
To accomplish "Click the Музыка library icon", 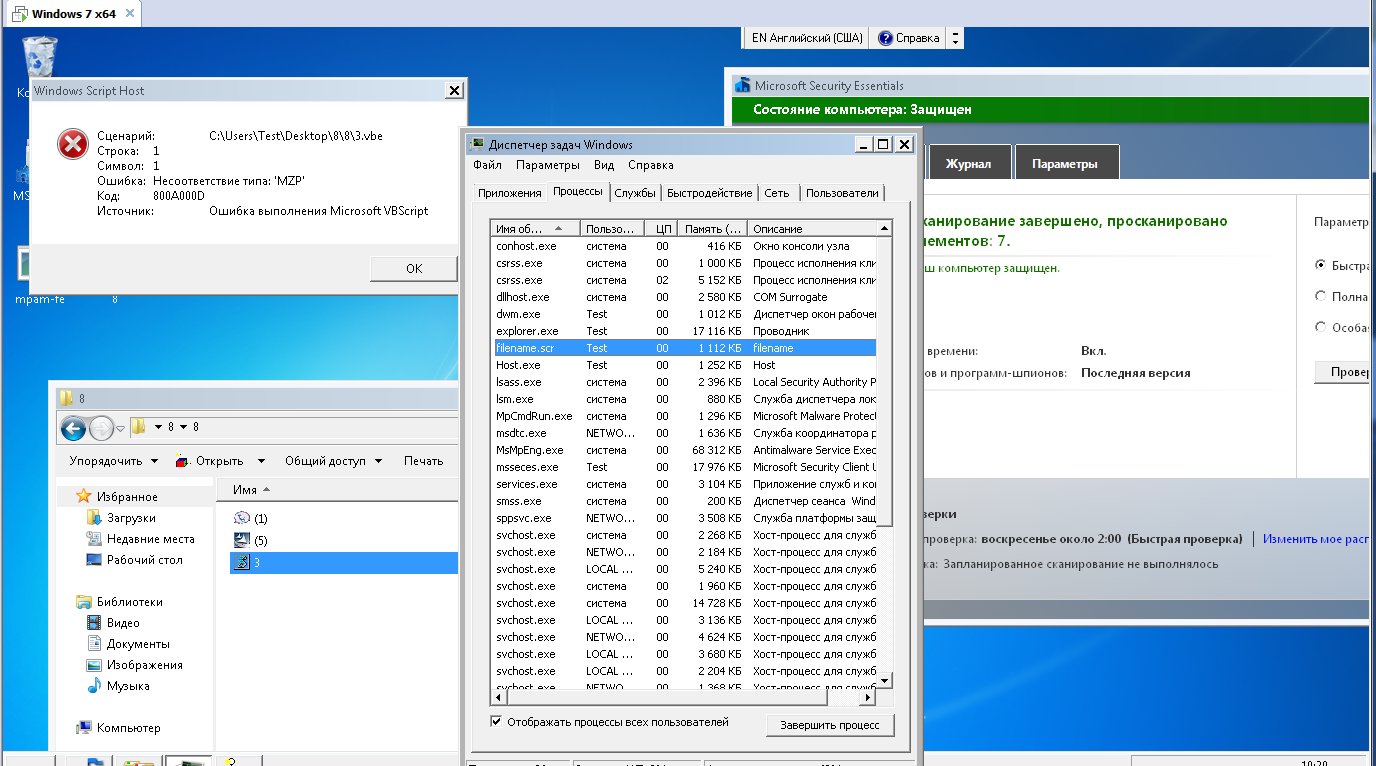I will 94,686.
